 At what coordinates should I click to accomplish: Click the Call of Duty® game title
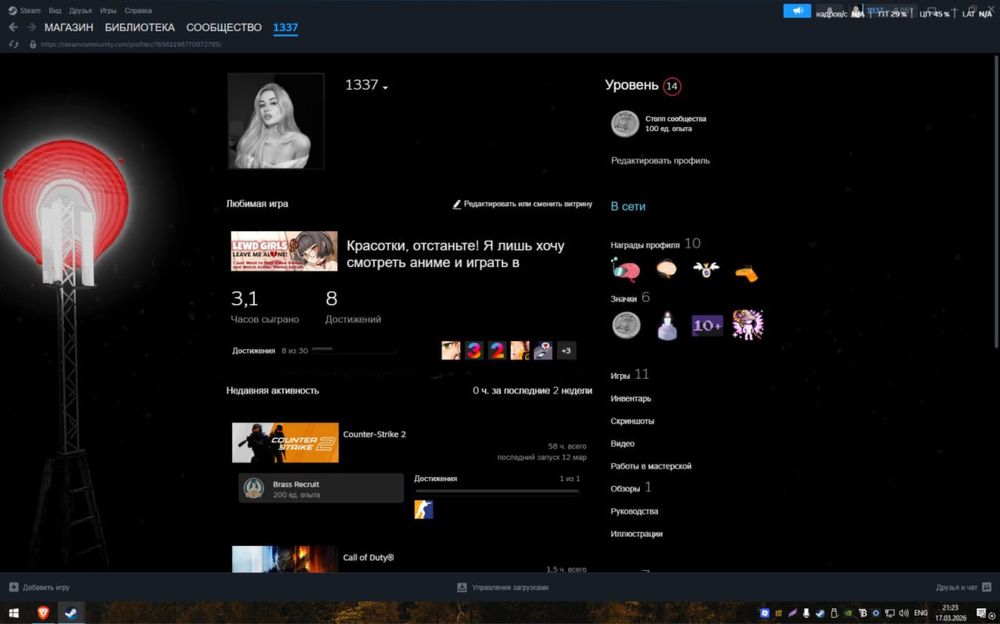[x=369, y=558]
